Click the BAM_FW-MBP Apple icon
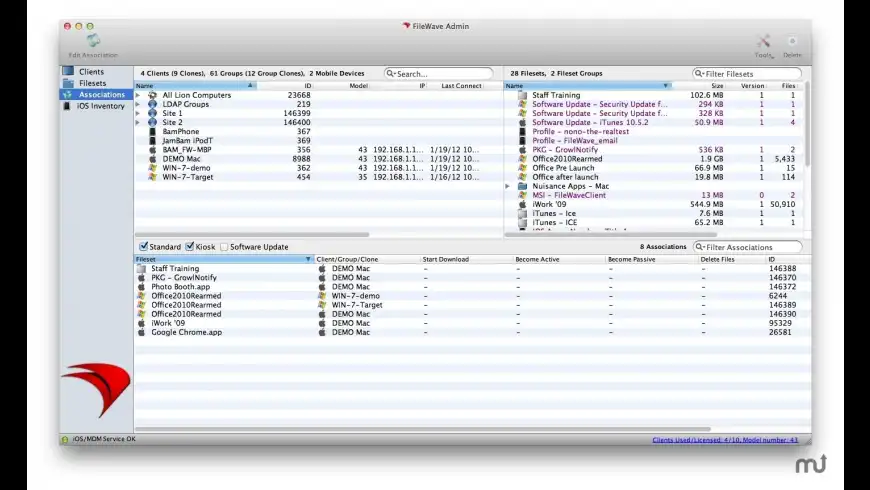 pyautogui.click(x=153, y=150)
